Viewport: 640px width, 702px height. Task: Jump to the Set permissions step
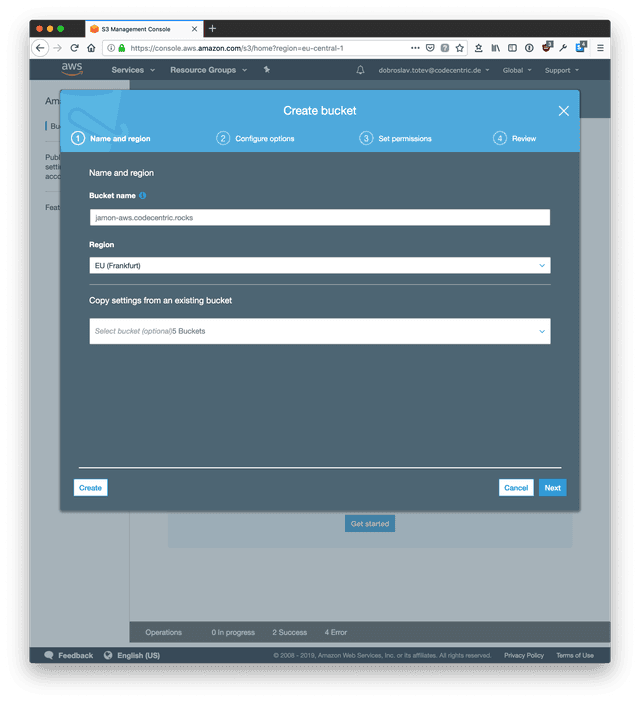401,138
